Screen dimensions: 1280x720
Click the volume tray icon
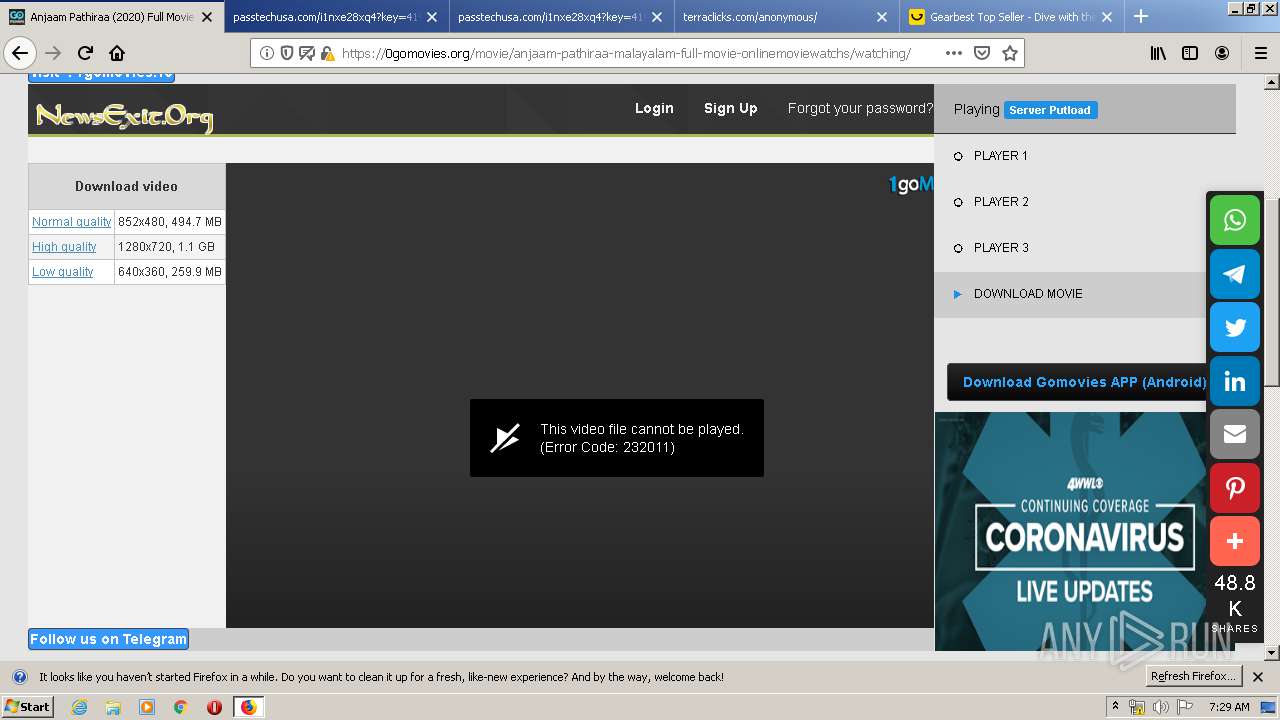(x=1161, y=707)
